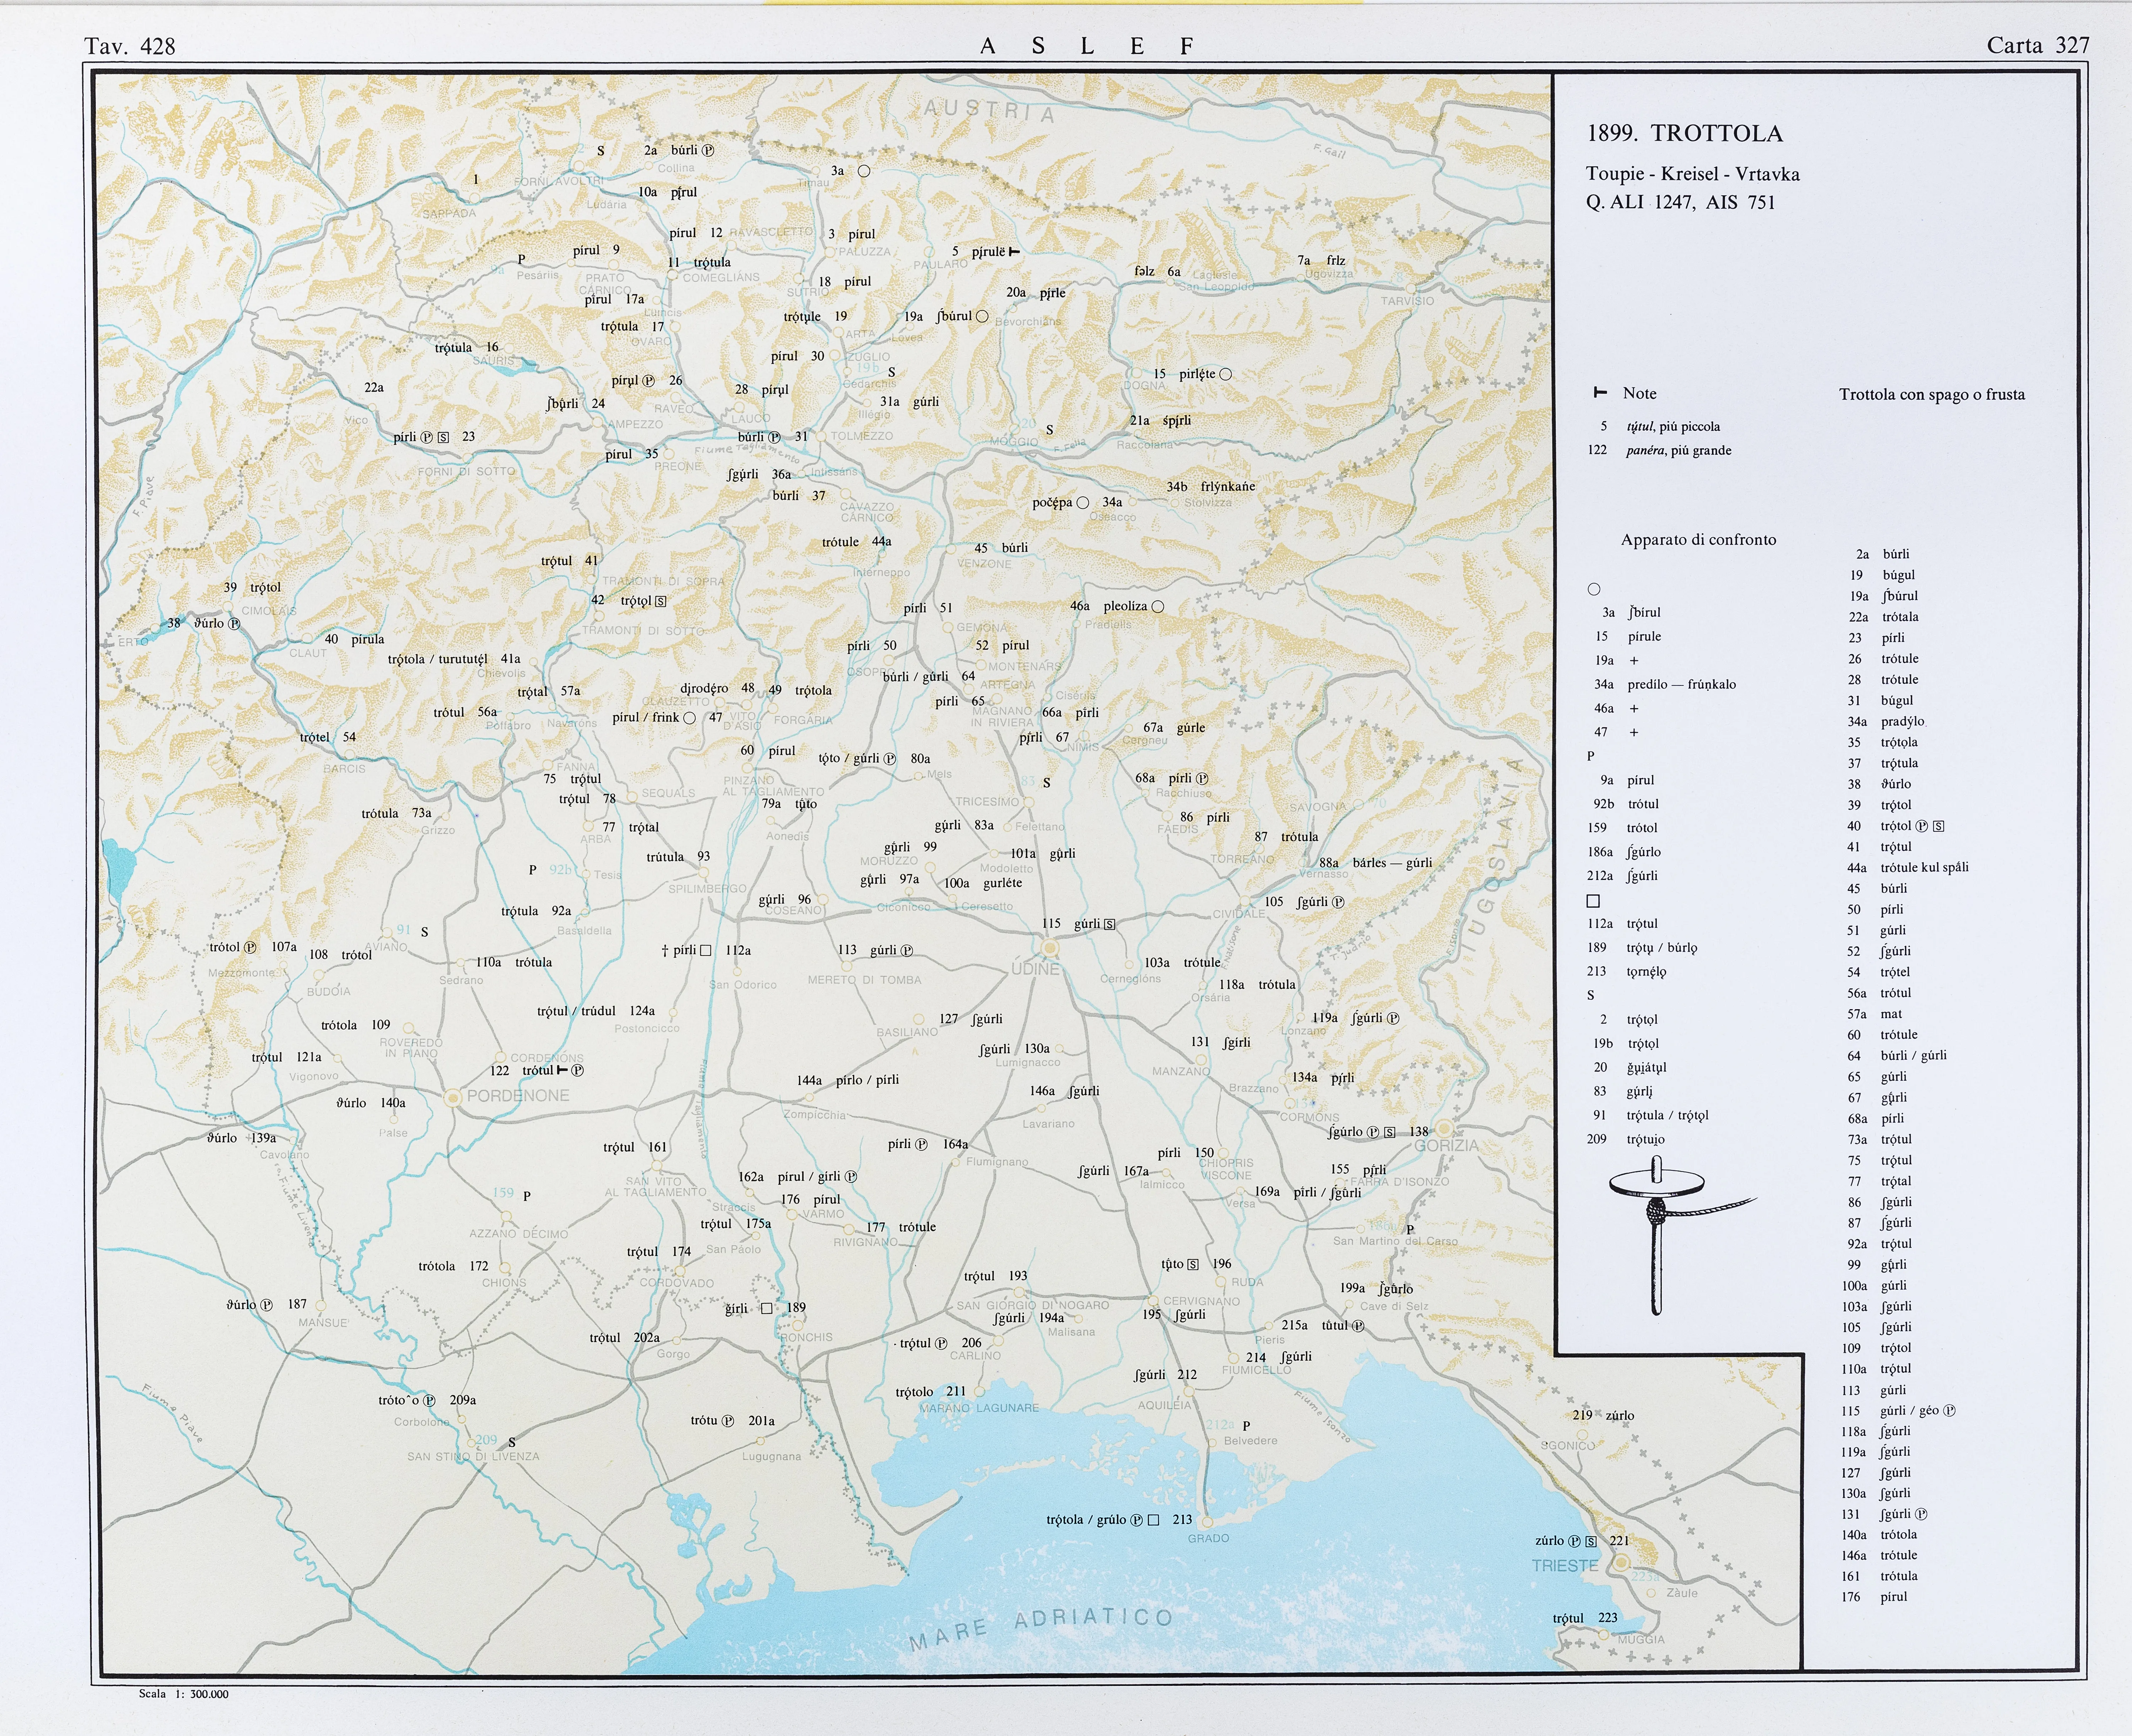Click the 'Apparato di confronto' heading
Viewport: 2132px width, 1736px height.
(1698, 540)
